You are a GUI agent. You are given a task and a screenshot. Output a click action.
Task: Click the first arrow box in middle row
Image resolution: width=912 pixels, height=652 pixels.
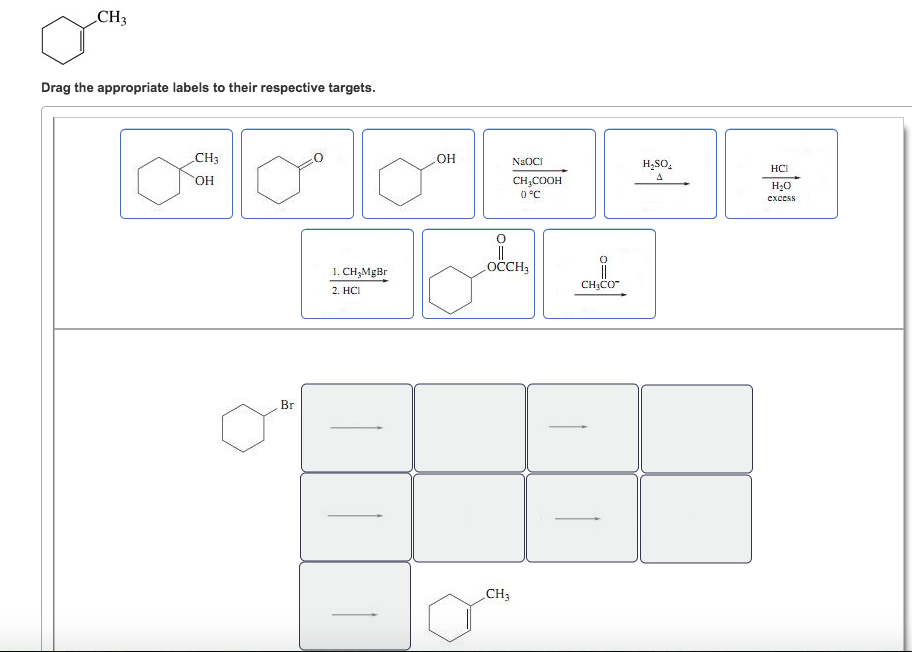355,517
